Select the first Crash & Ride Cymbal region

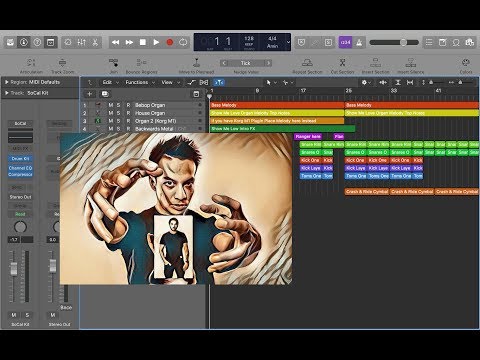(x=367, y=192)
